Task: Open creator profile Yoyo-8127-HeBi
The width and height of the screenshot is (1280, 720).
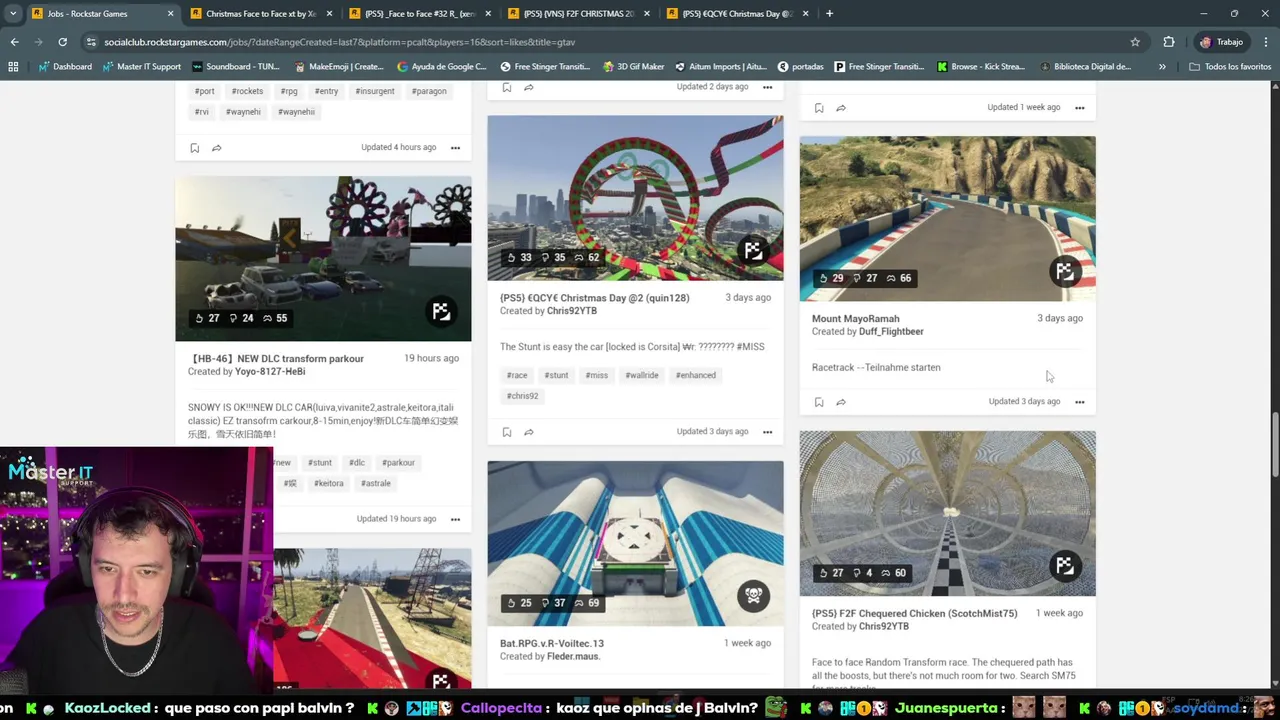Action: click(x=270, y=372)
